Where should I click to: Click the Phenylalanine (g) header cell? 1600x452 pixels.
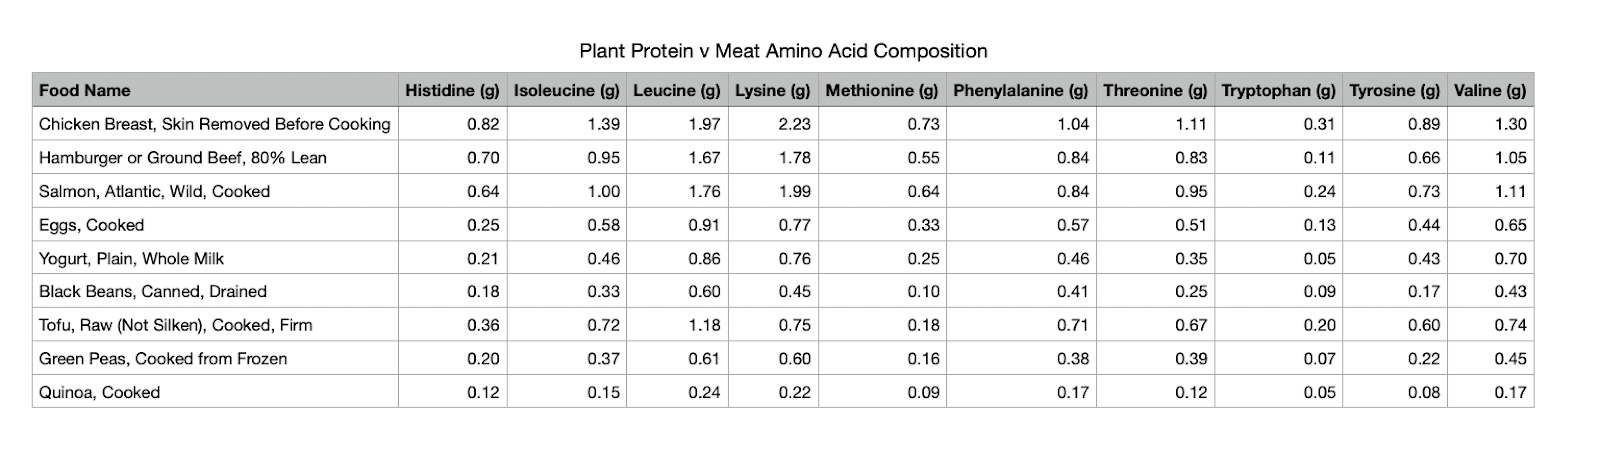(x=1021, y=90)
